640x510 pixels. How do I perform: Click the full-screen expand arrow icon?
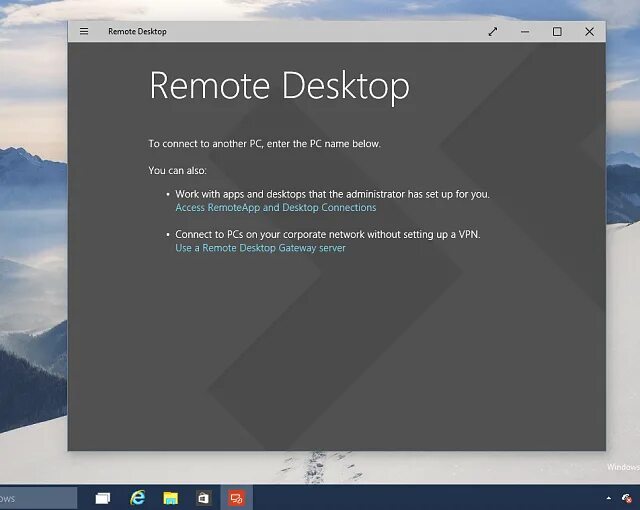493,31
